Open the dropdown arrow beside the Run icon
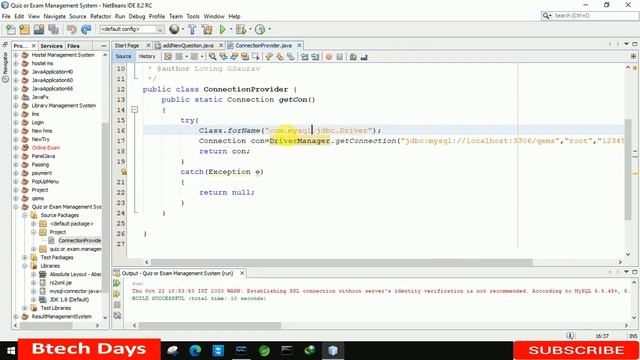The width and height of the screenshot is (640, 360). pos(231,29)
